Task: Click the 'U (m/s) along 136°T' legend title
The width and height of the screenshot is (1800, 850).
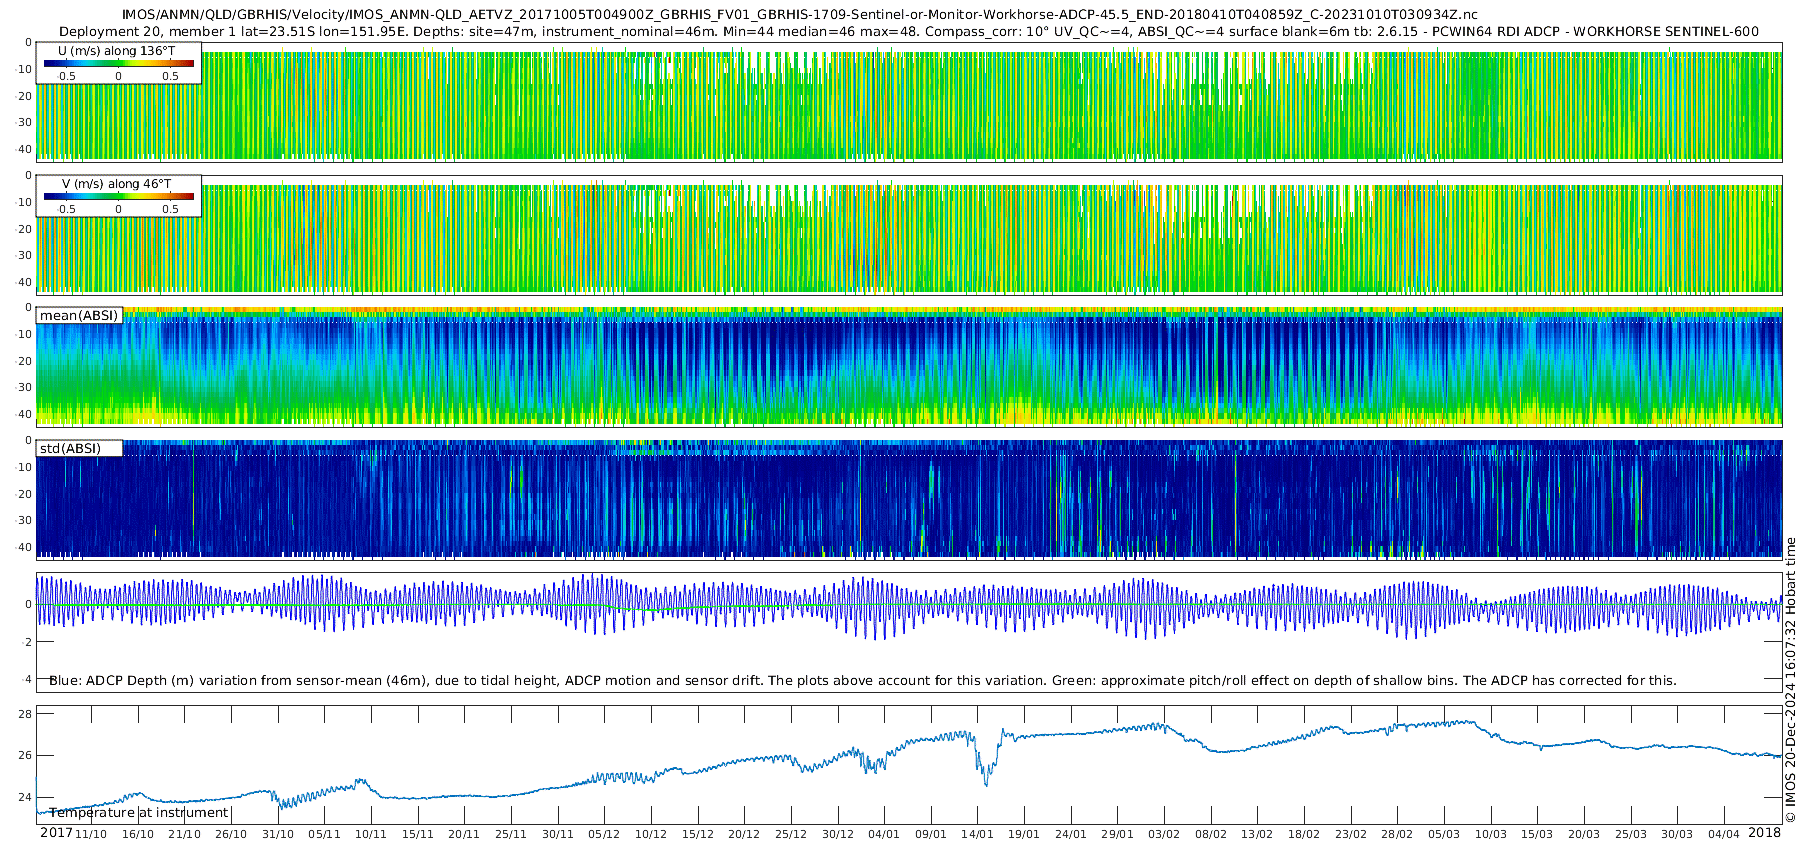Action: pyautogui.click(x=117, y=51)
